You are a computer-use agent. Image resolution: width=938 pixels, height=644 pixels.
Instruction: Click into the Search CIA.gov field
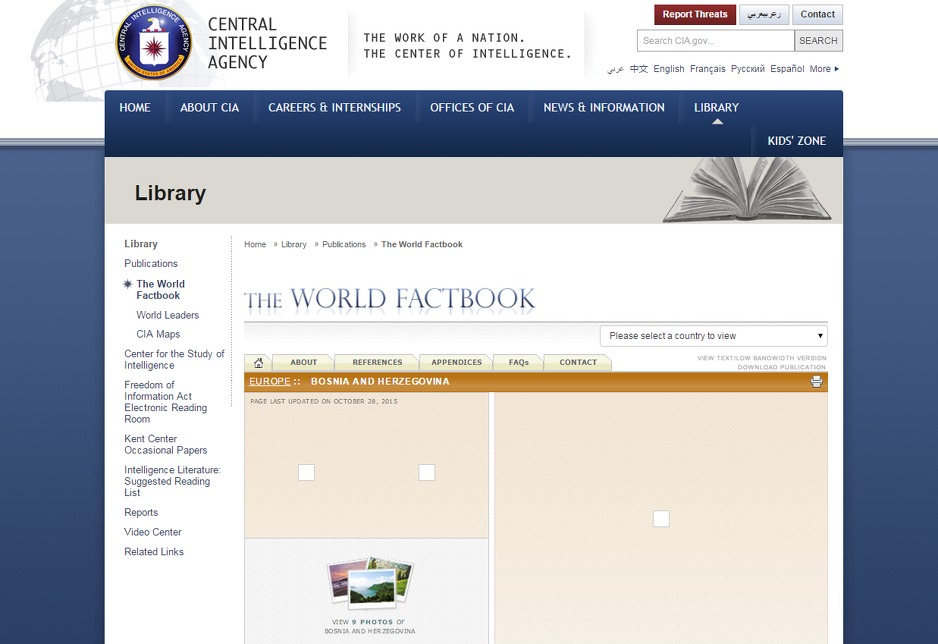point(715,41)
